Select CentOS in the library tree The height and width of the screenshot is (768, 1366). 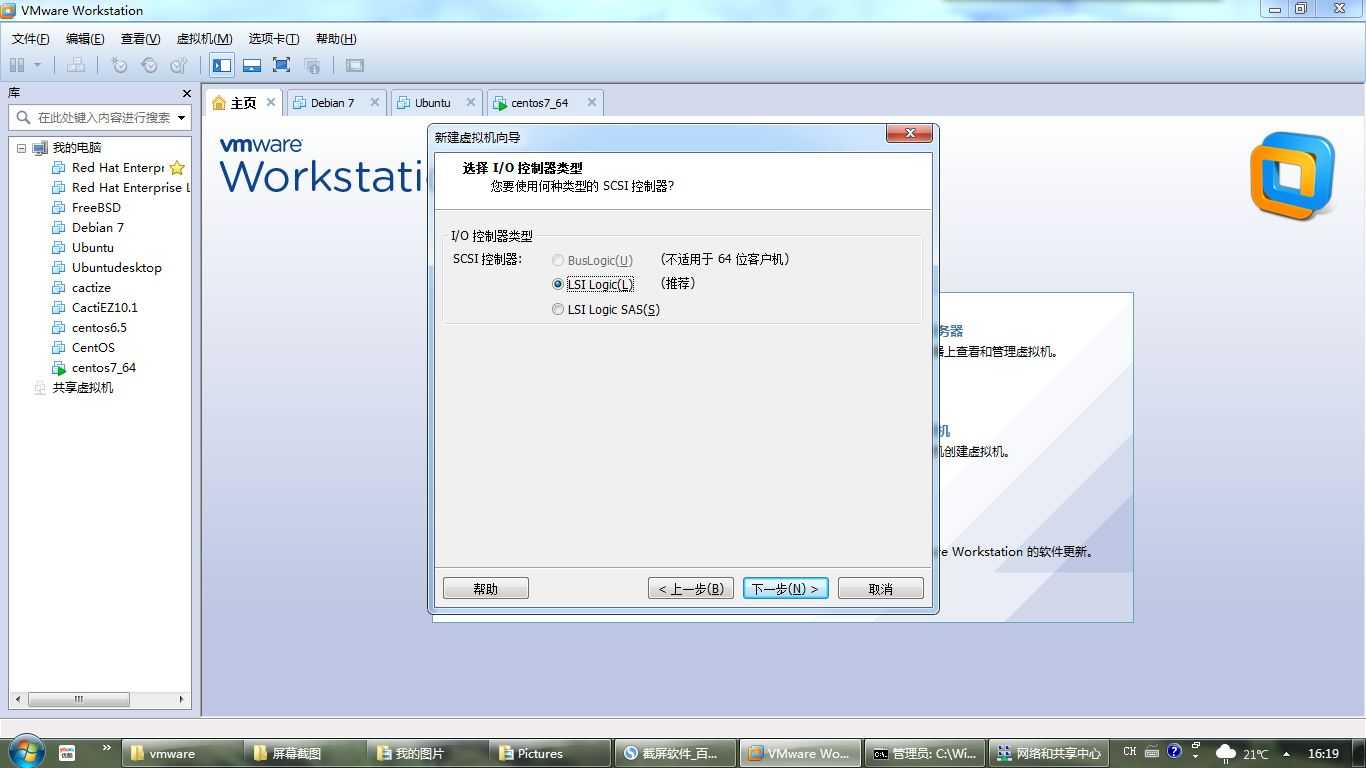tap(93, 347)
